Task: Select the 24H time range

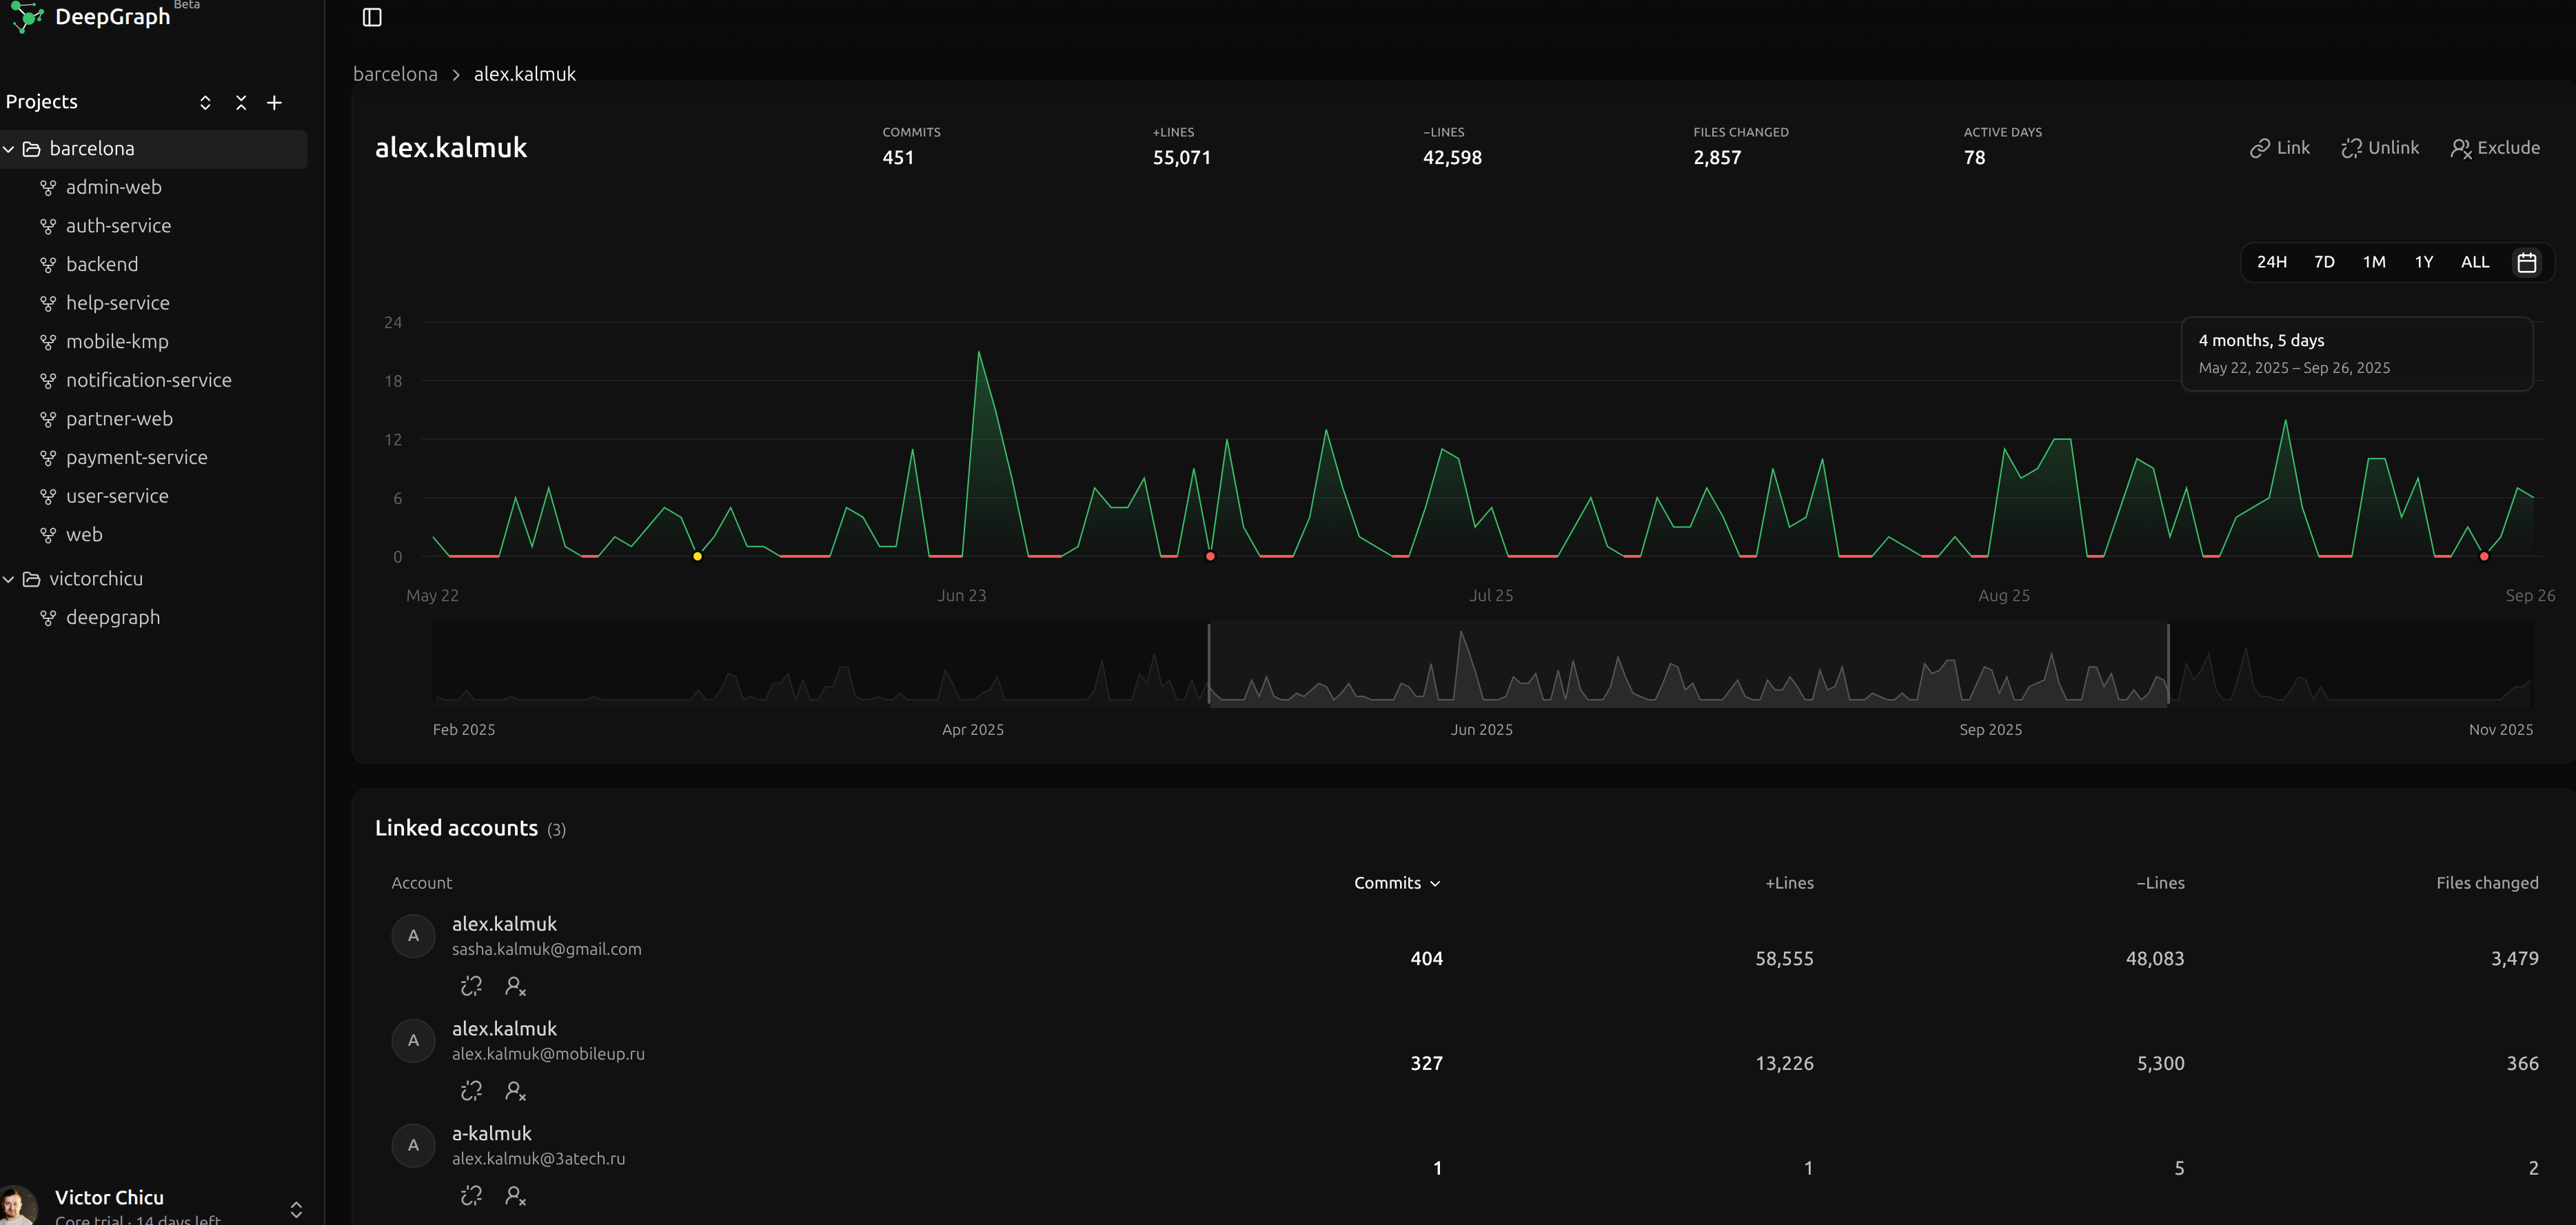Action: (2271, 262)
